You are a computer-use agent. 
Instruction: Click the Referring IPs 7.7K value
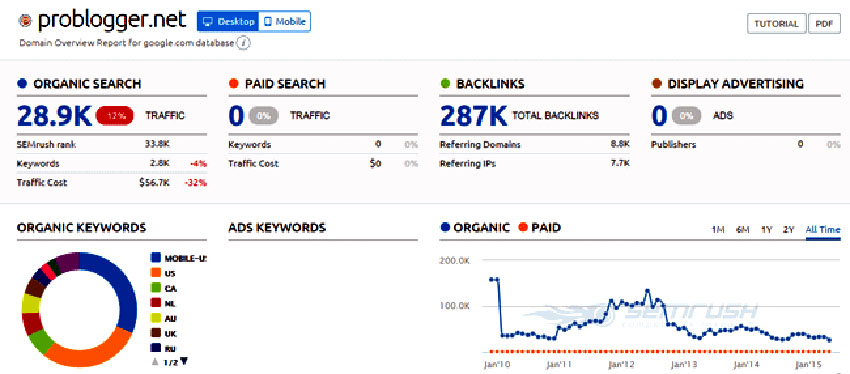(x=620, y=163)
